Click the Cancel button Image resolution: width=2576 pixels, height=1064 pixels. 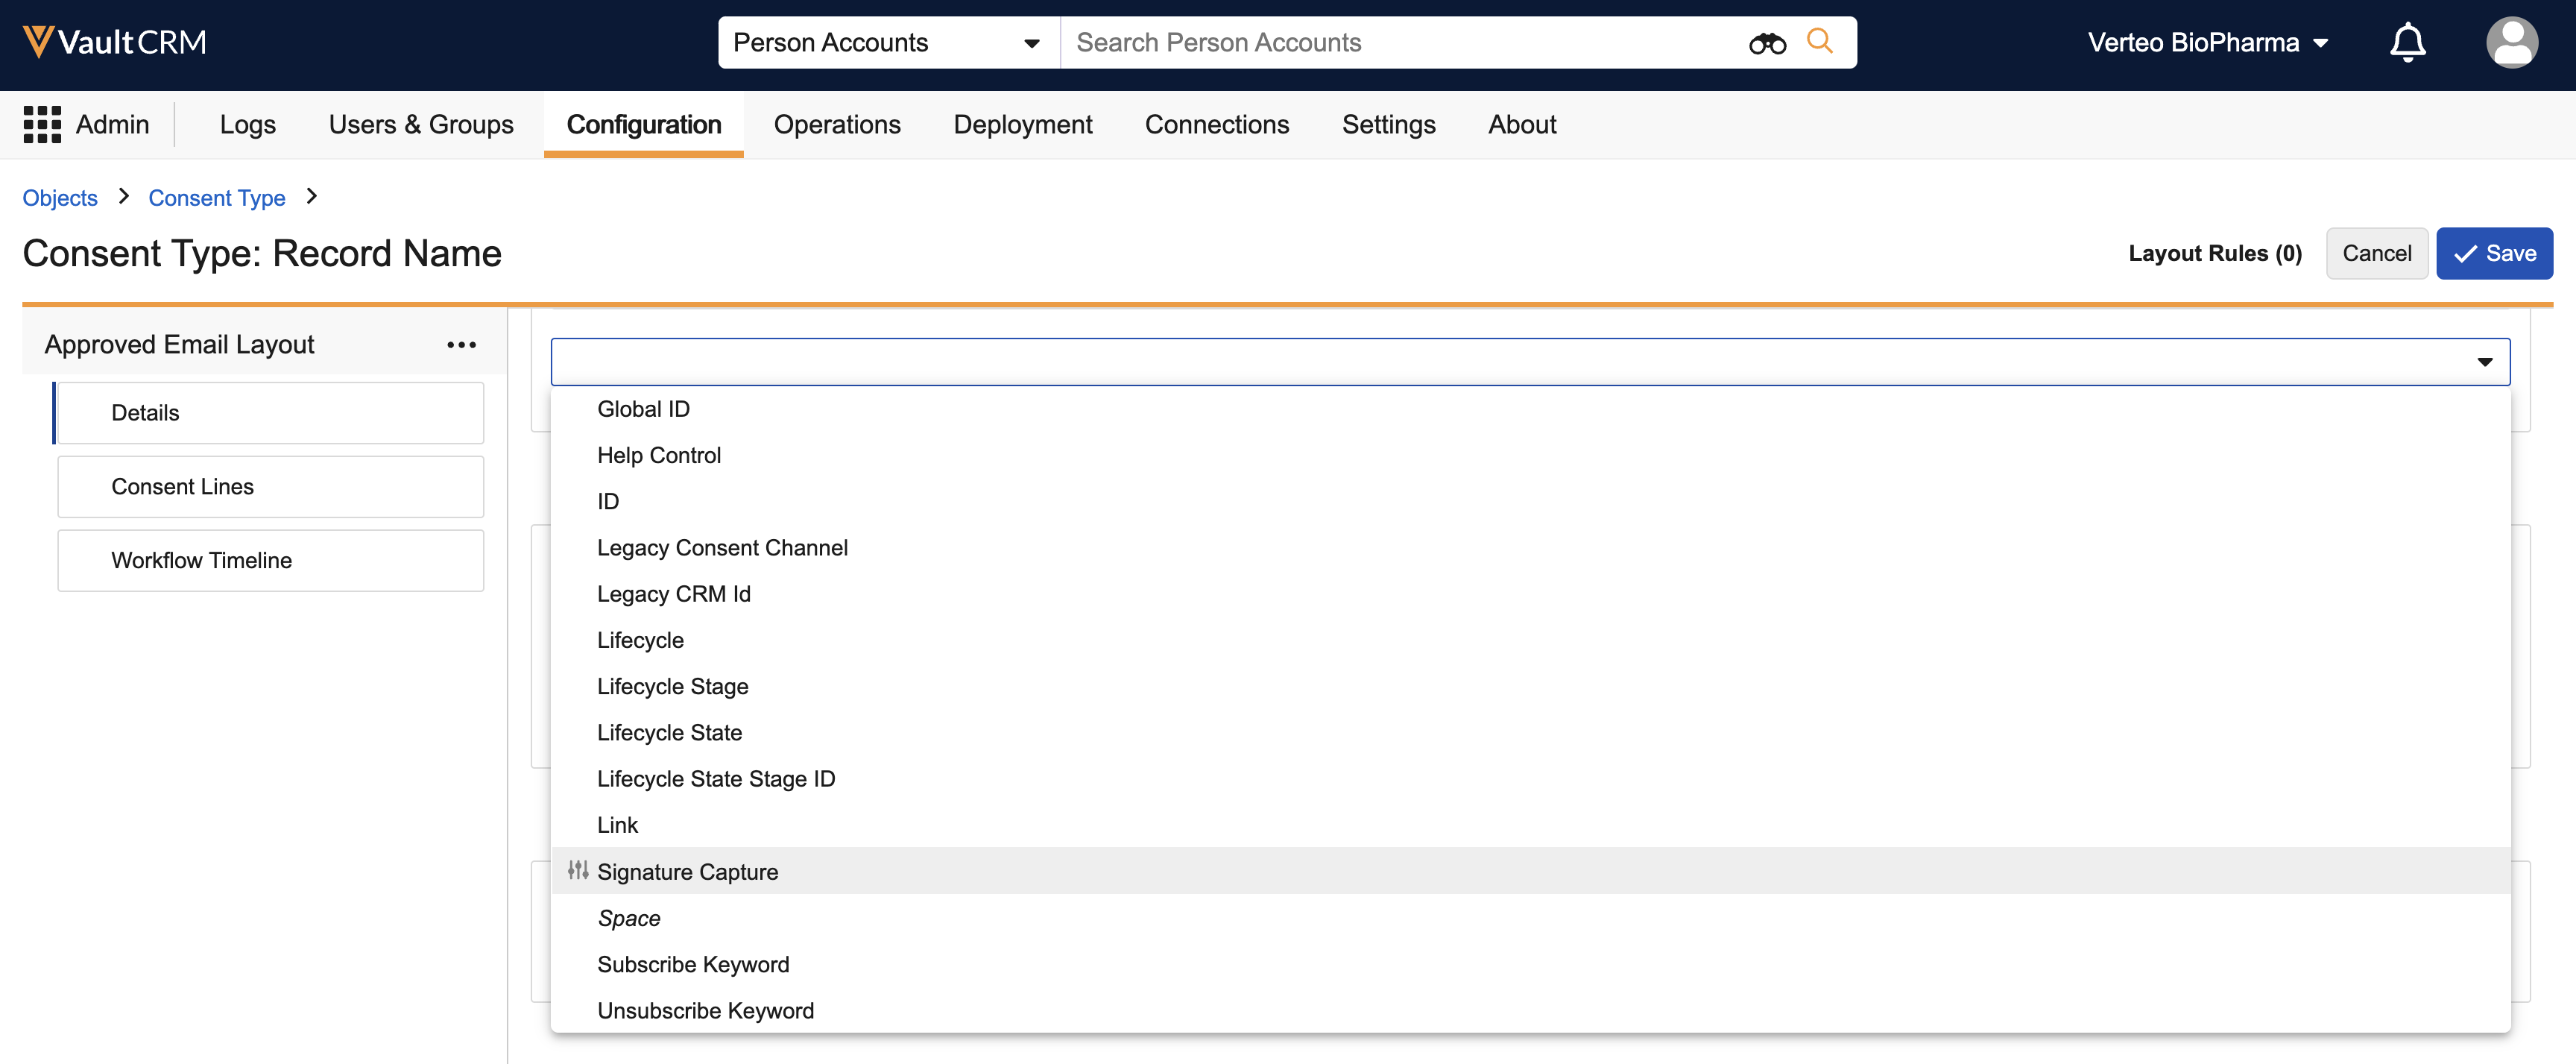click(x=2376, y=254)
